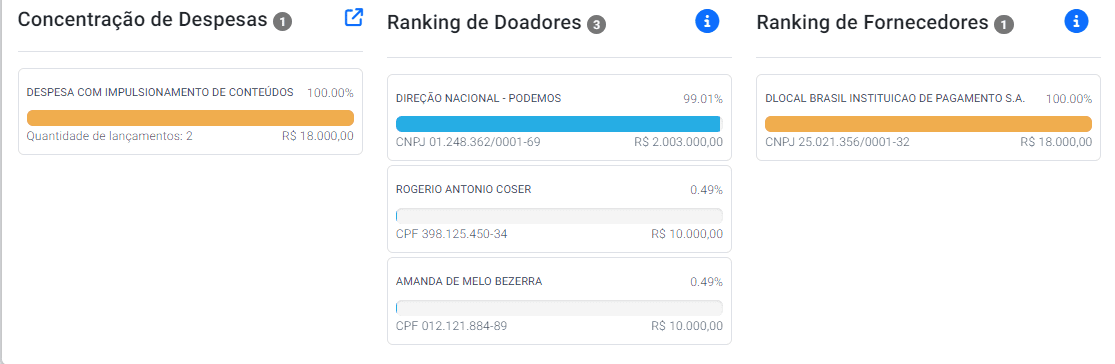1115x364 pixels.
Task: Click info icon beside Ranking de Doadores
Action: pyautogui.click(x=707, y=22)
